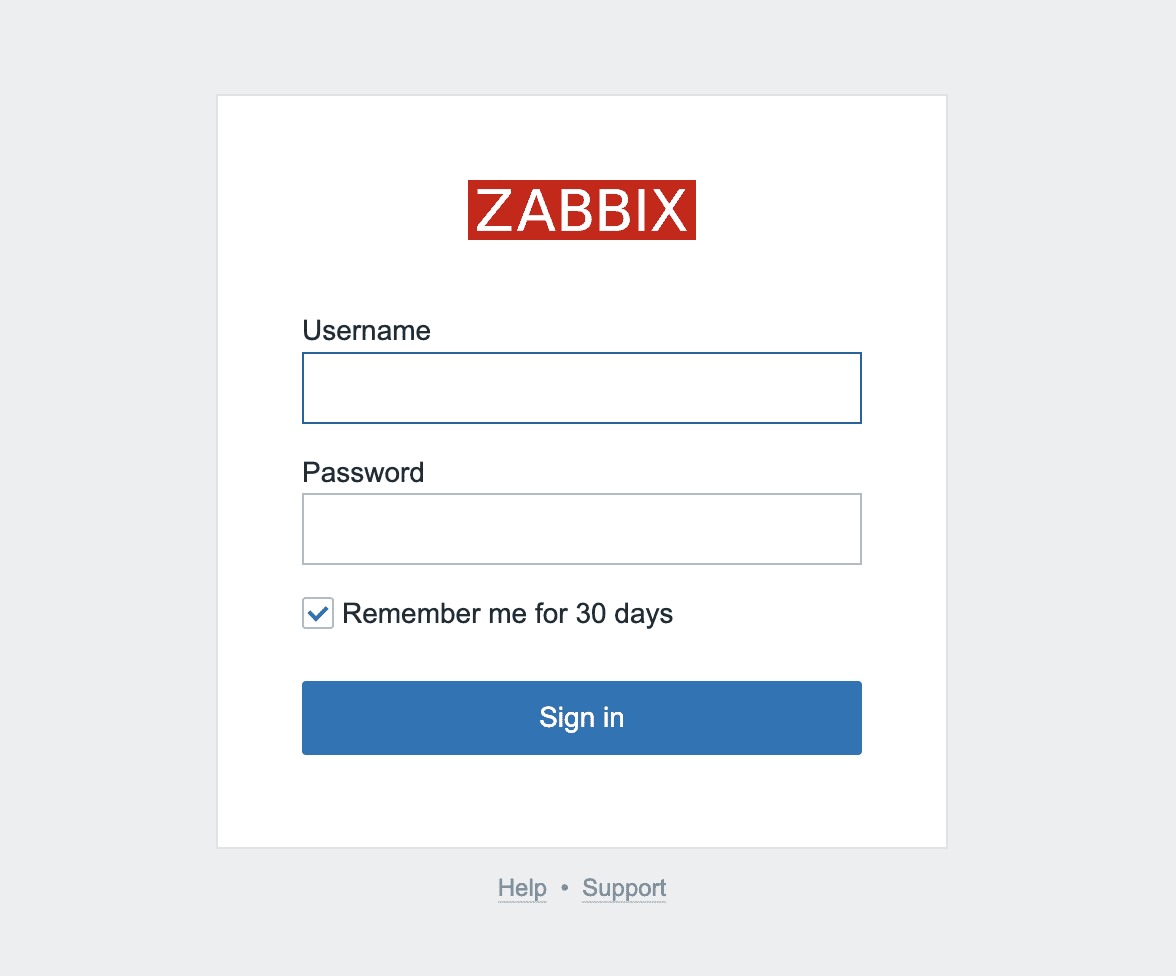Image resolution: width=1176 pixels, height=976 pixels.
Task: Click inside the Password input field
Action: click(581, 529)
